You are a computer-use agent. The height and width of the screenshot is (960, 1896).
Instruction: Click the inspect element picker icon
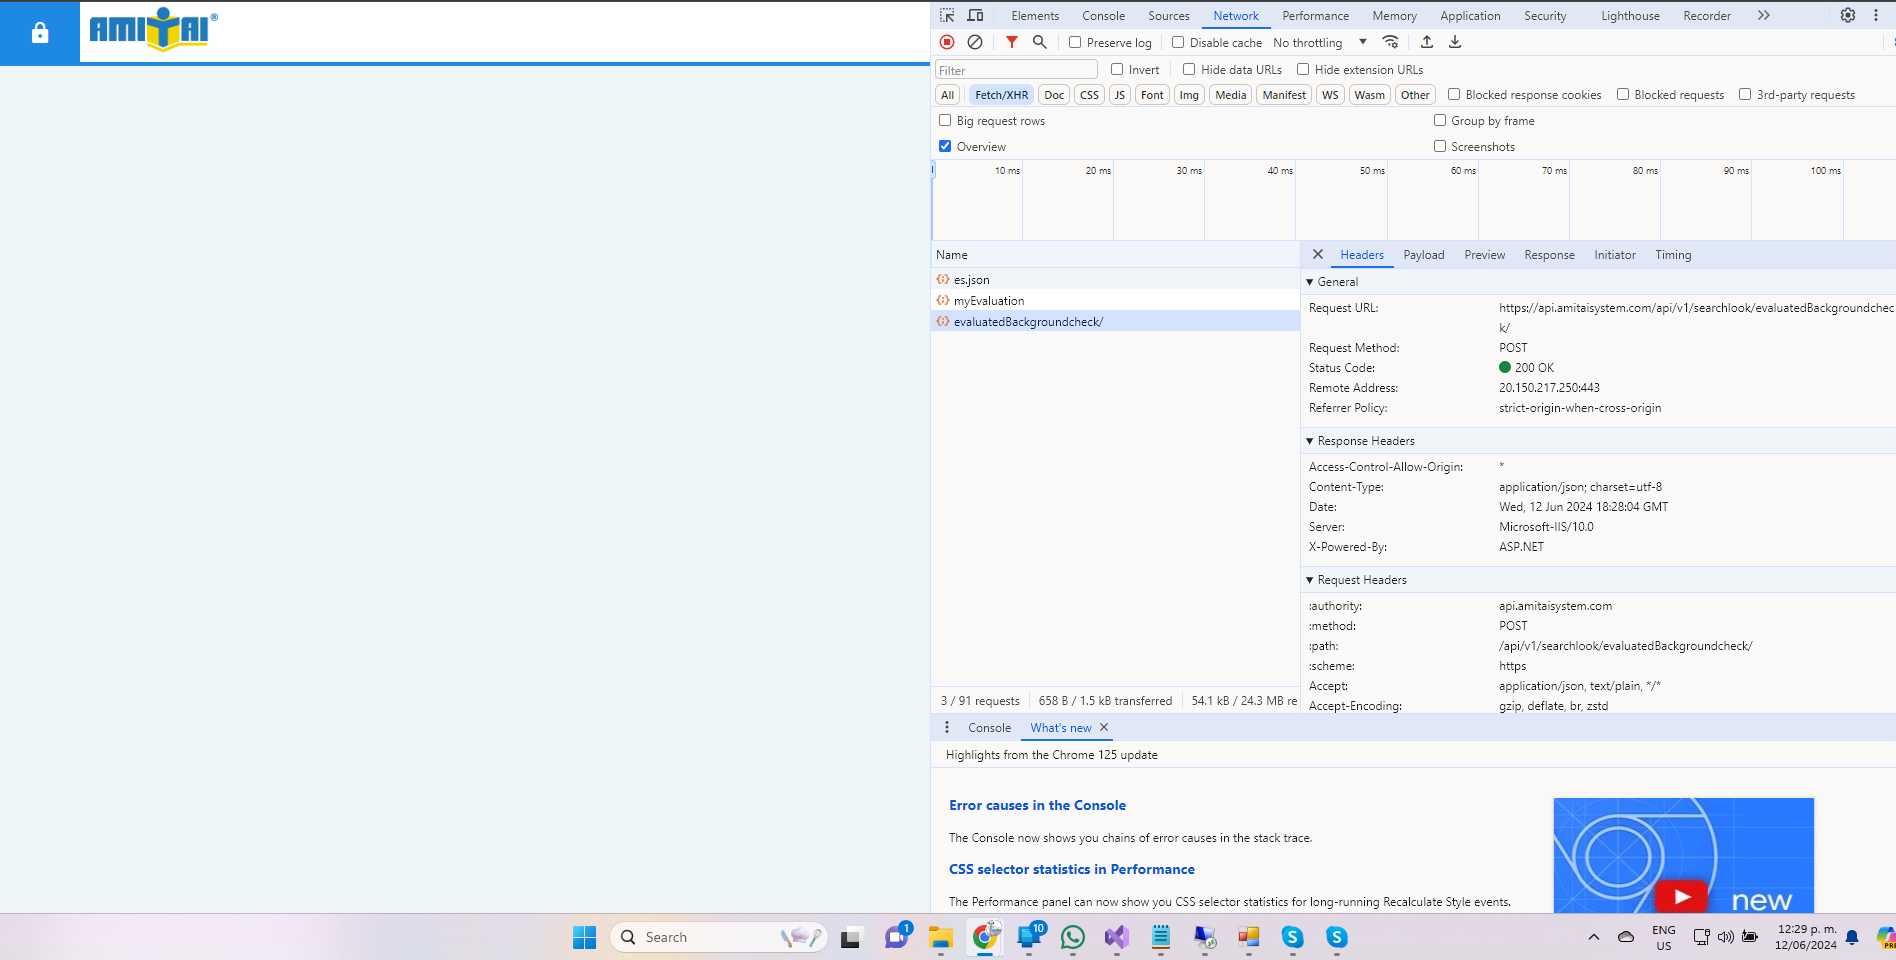[947, 15]
